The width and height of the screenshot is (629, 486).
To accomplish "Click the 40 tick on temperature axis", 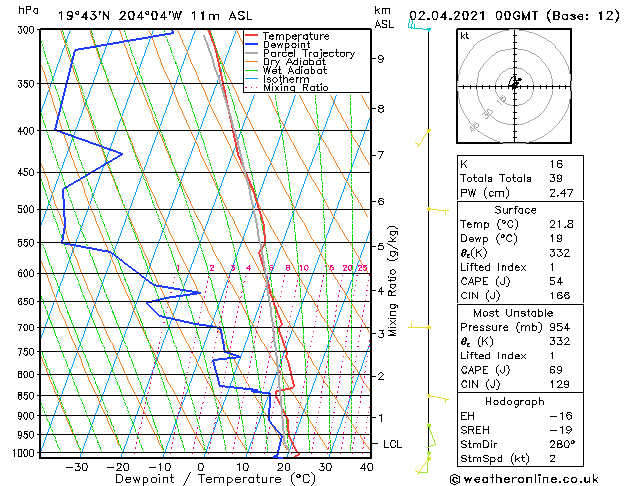I will 366,467.
